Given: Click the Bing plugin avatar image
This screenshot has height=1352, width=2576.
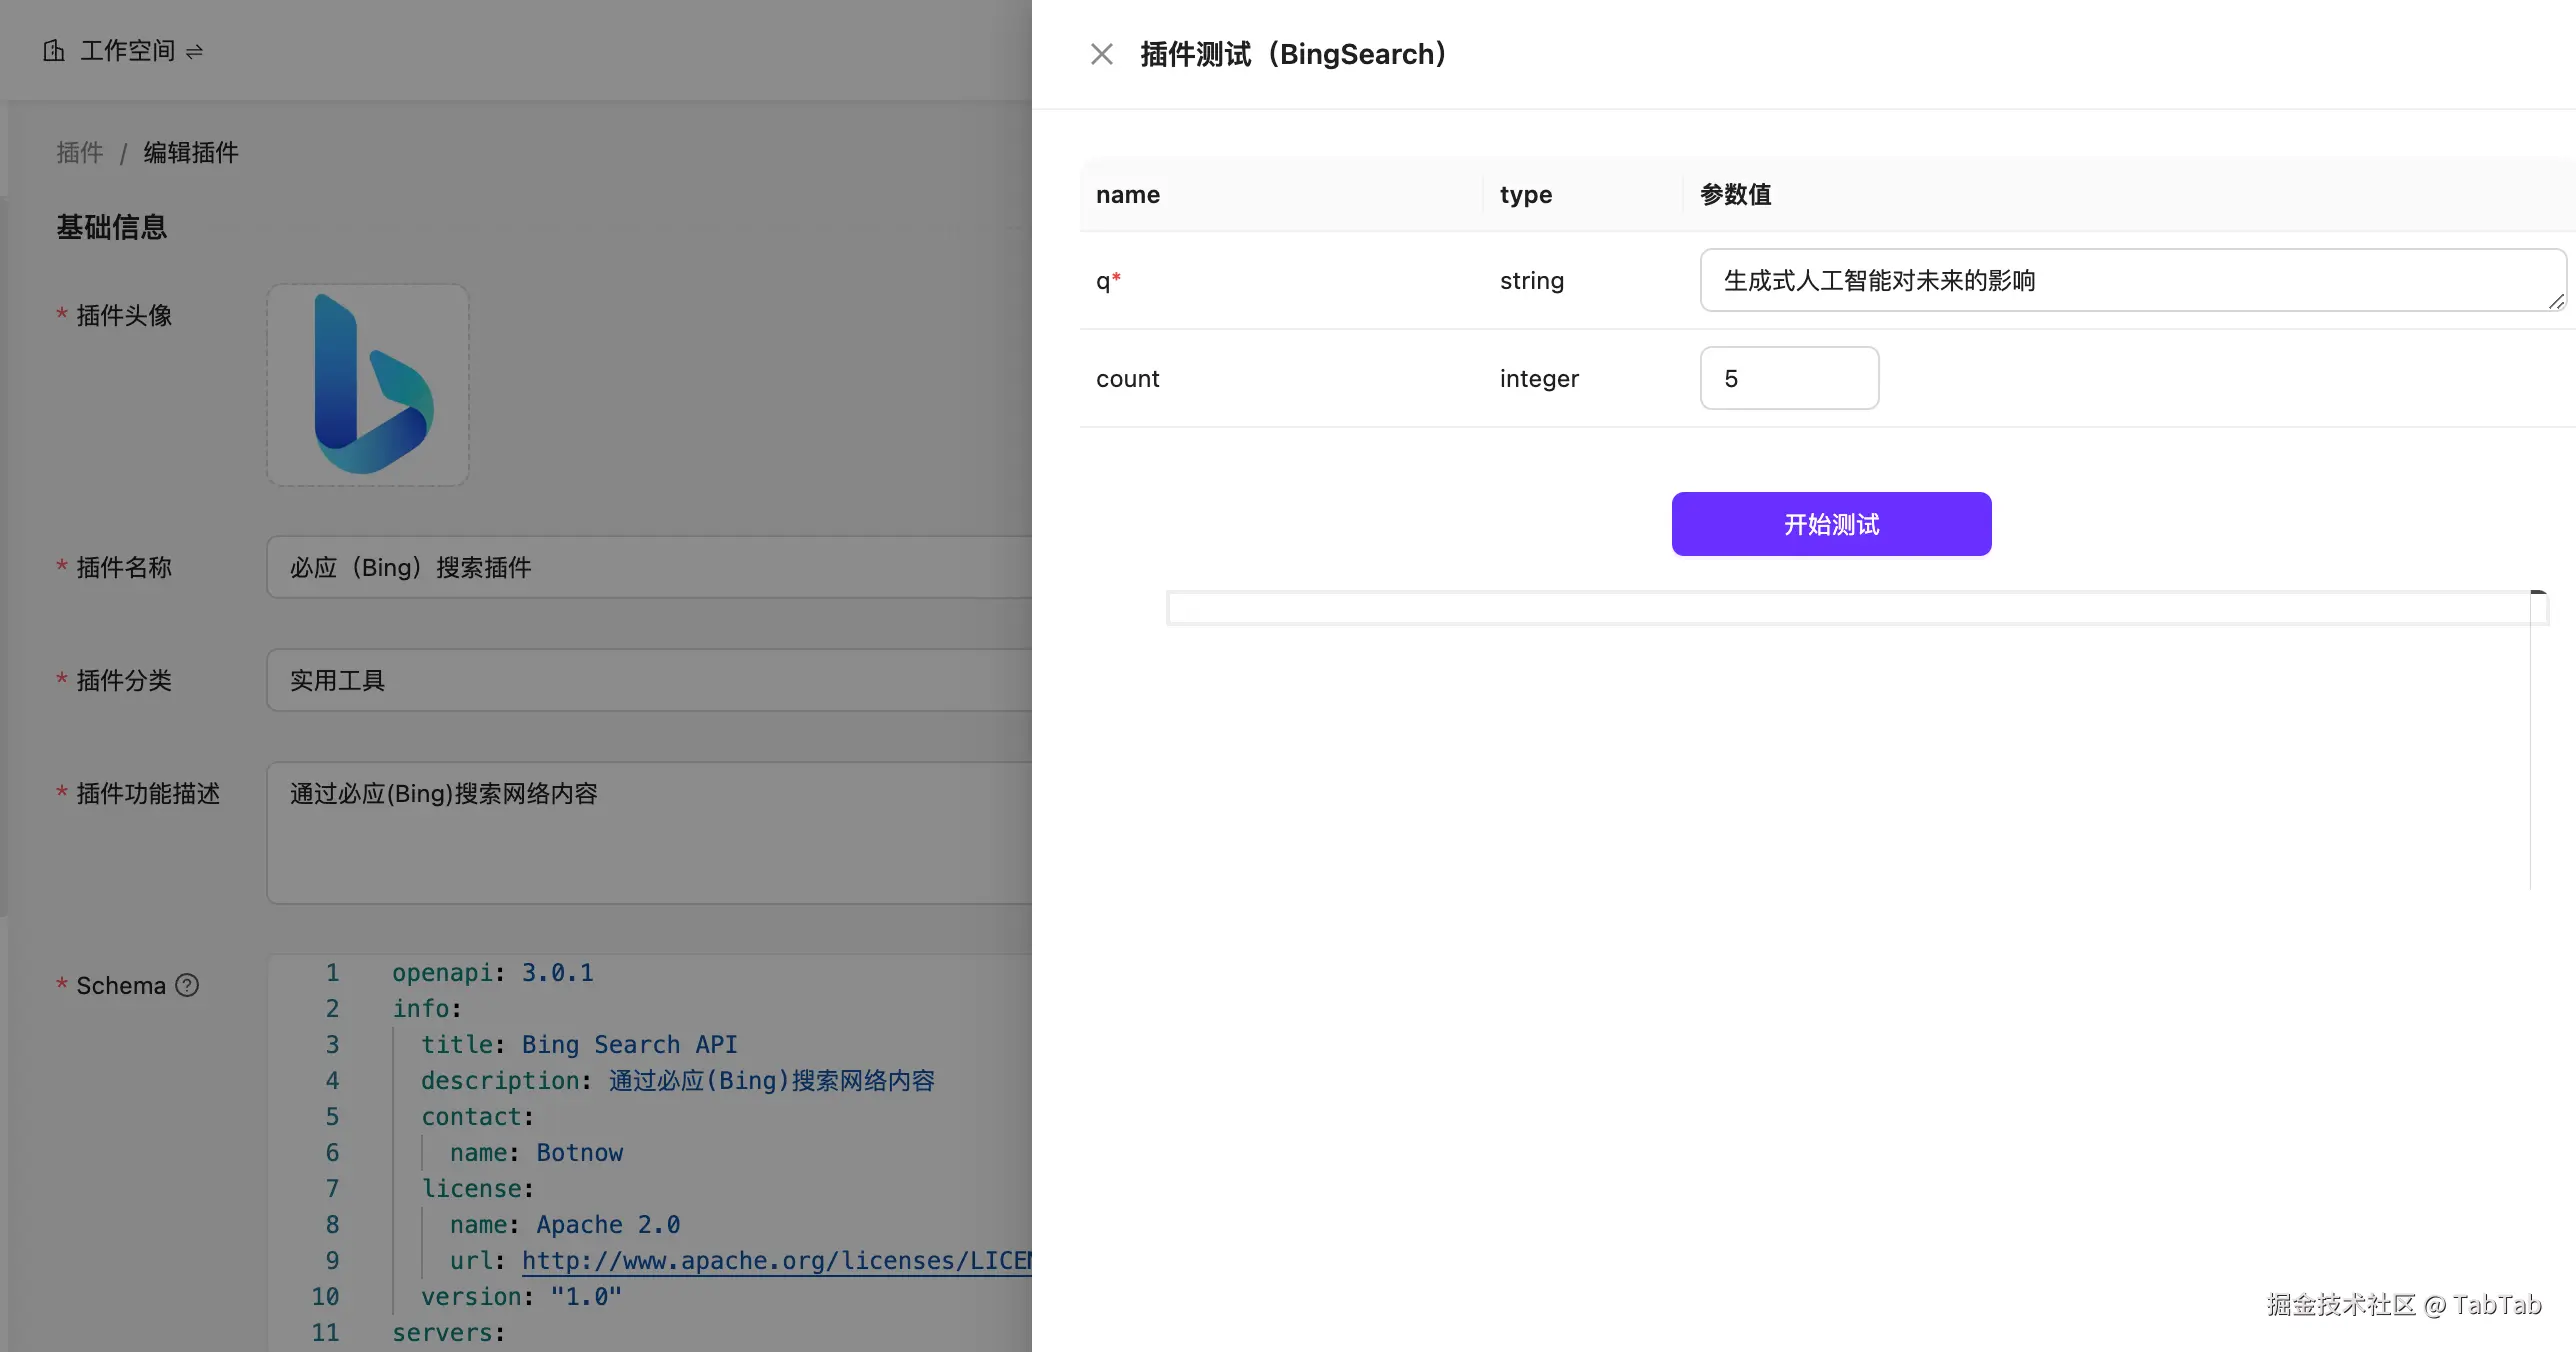Looking at the screenshot, I should tap(368, 385).
